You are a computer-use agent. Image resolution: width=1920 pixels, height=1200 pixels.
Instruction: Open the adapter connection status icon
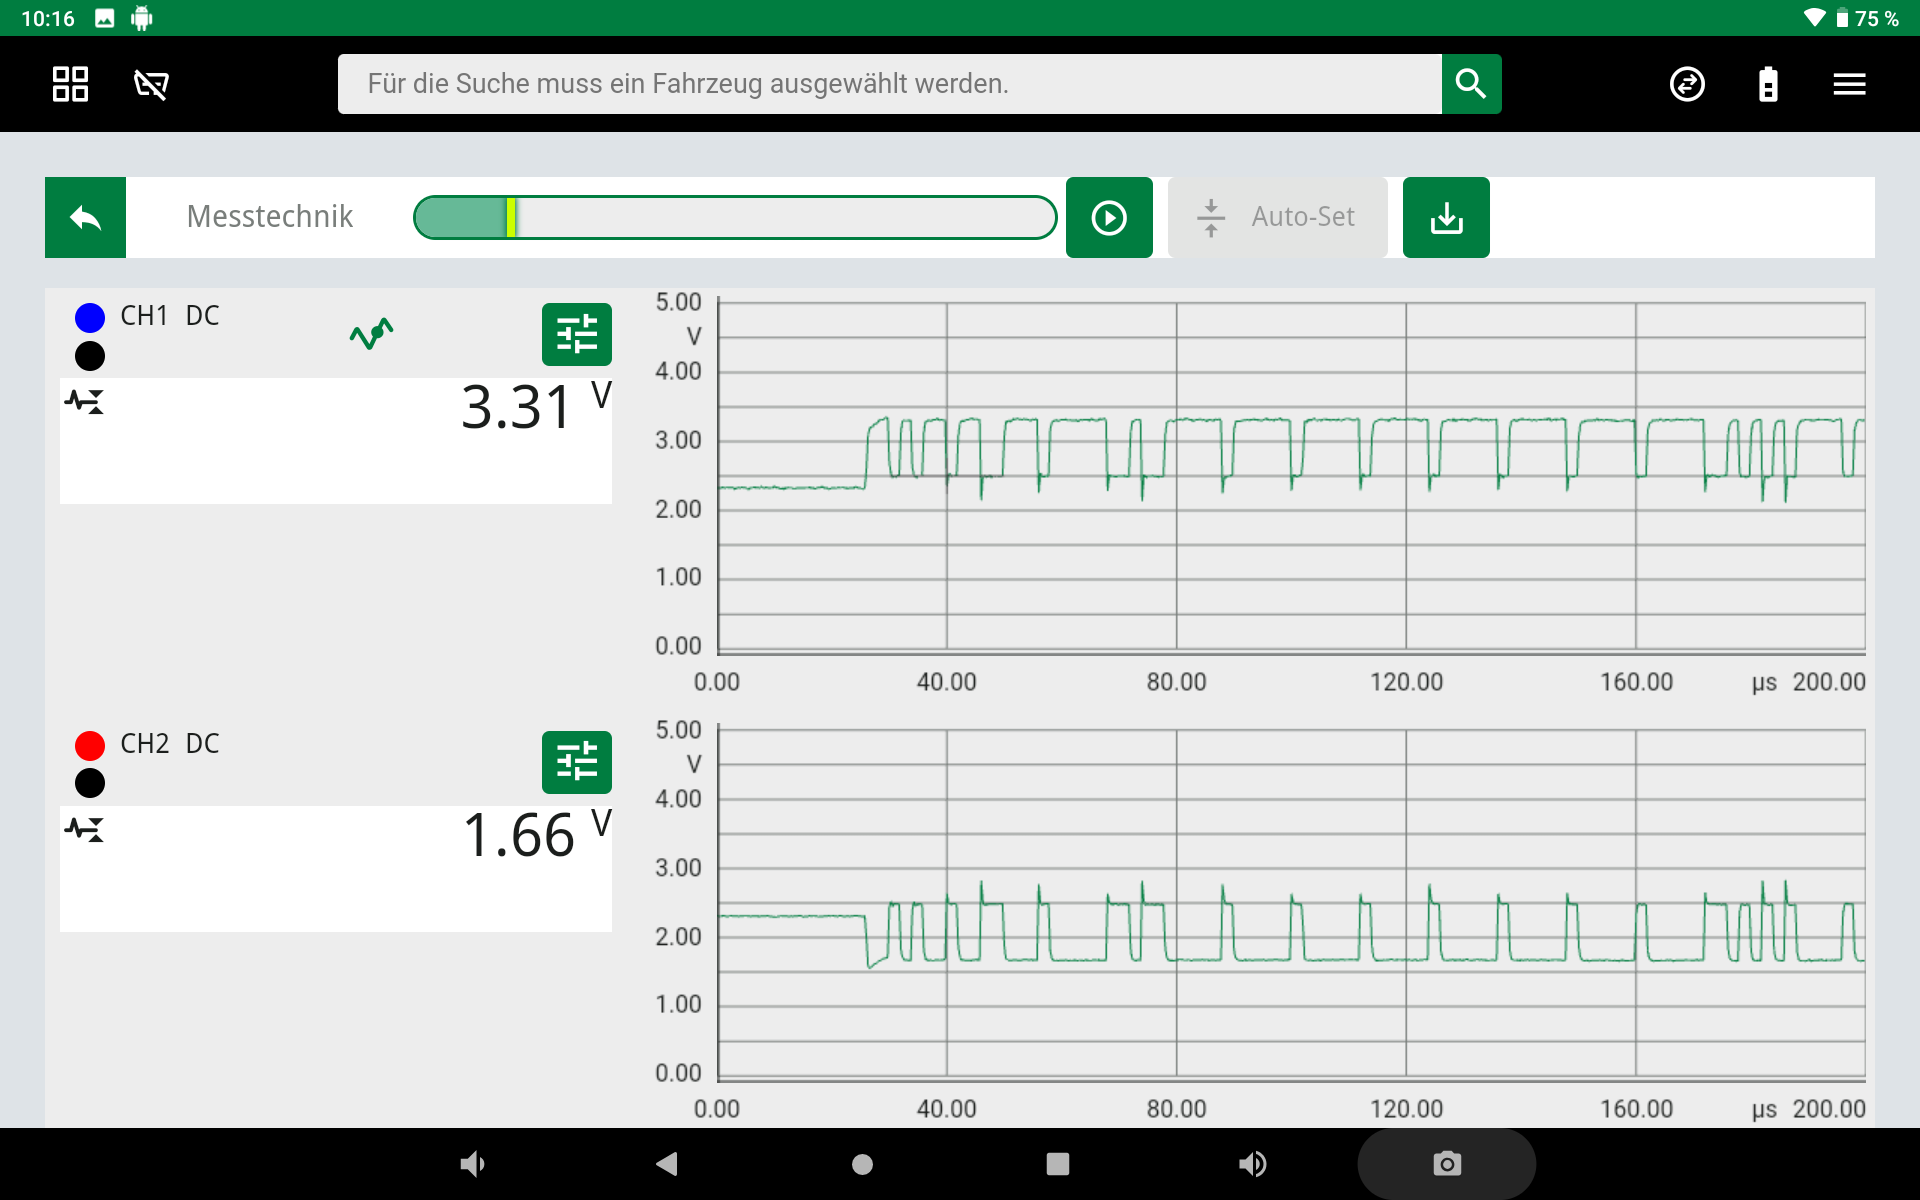(x=1687, y=84)
